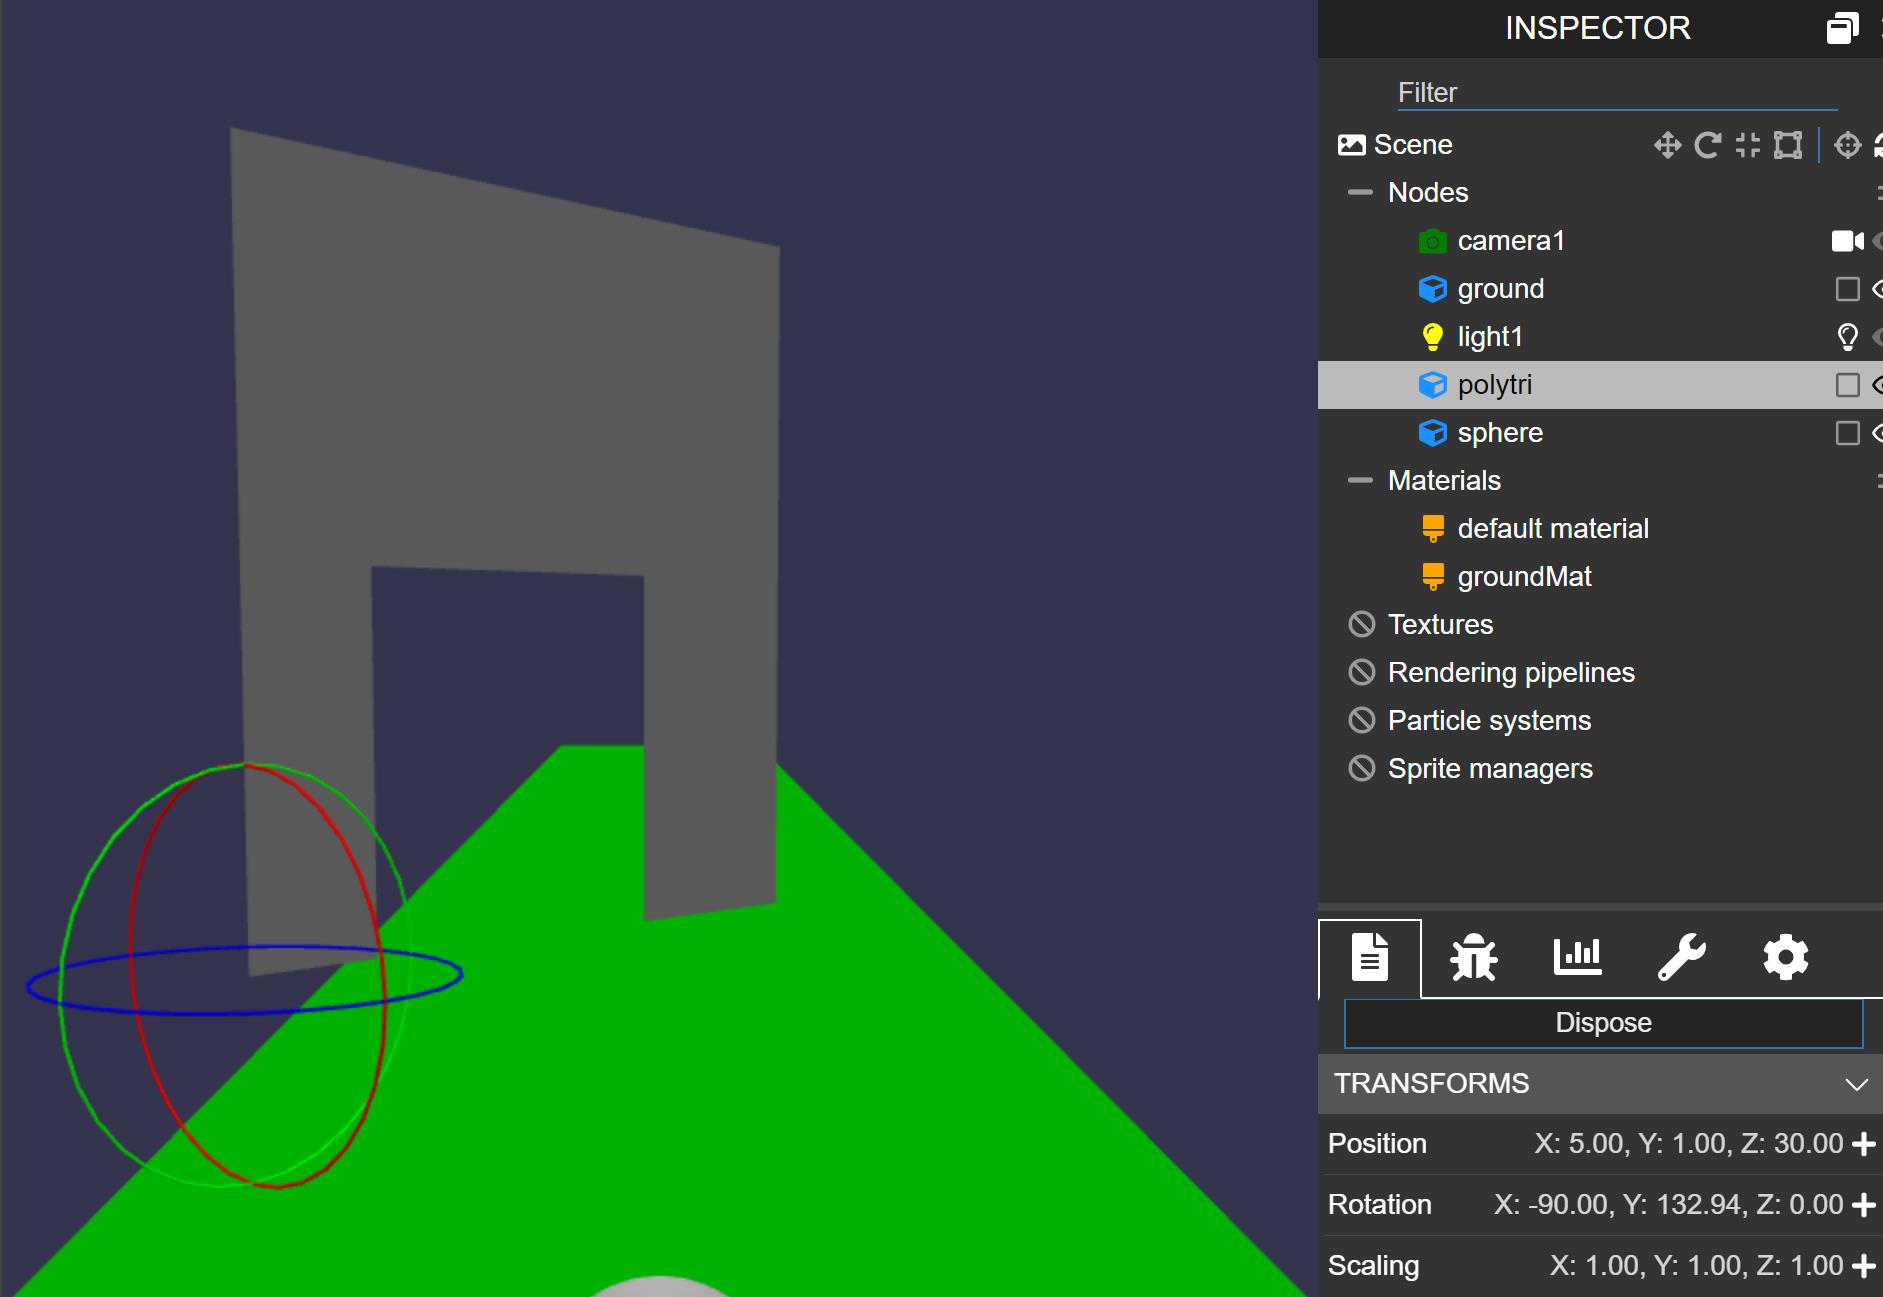Select the rotation gizmo tool
Screen dimensions: 1883x1297
click(x=1708, y=145)
